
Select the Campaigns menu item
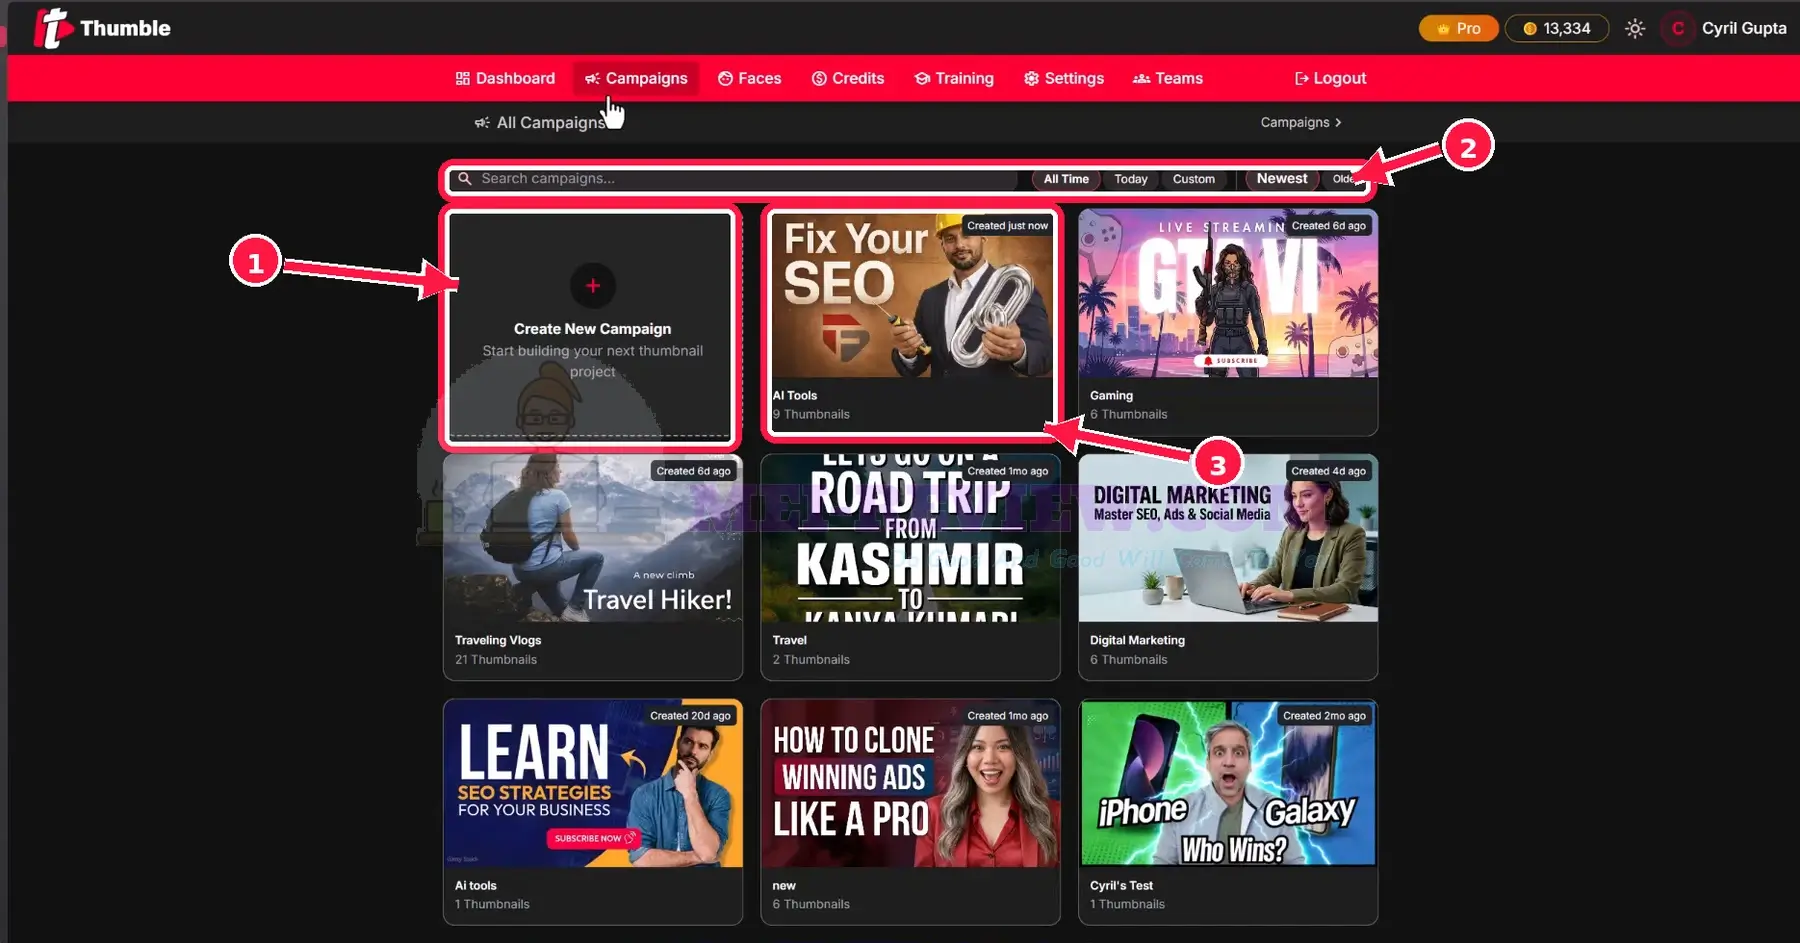click(x=636, y=78)
